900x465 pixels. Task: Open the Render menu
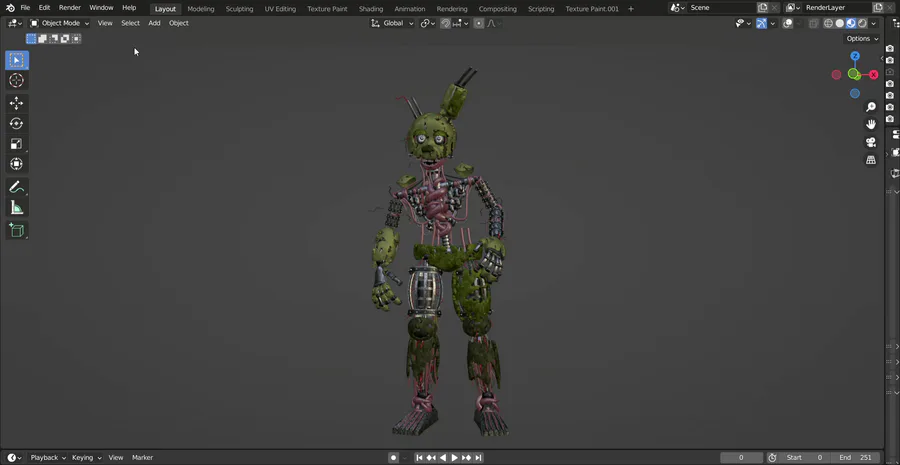tap(69, 8)
